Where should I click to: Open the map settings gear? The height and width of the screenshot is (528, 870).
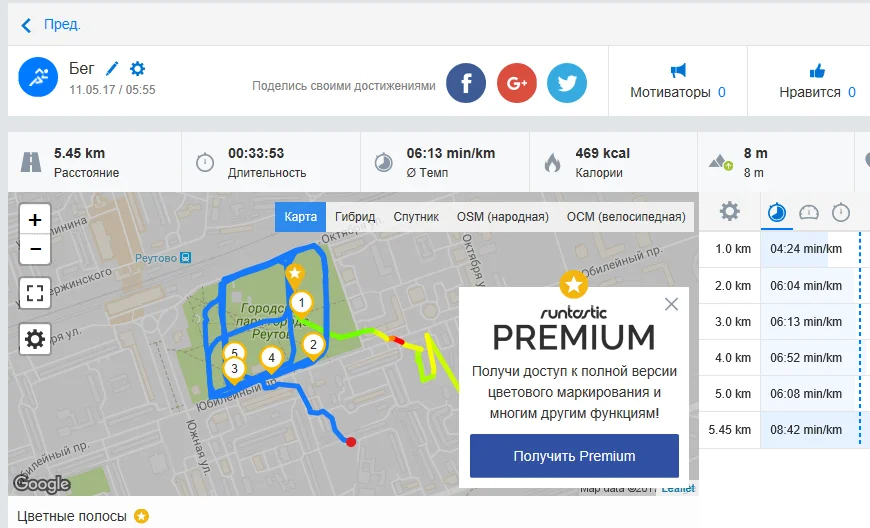point(35,338)
